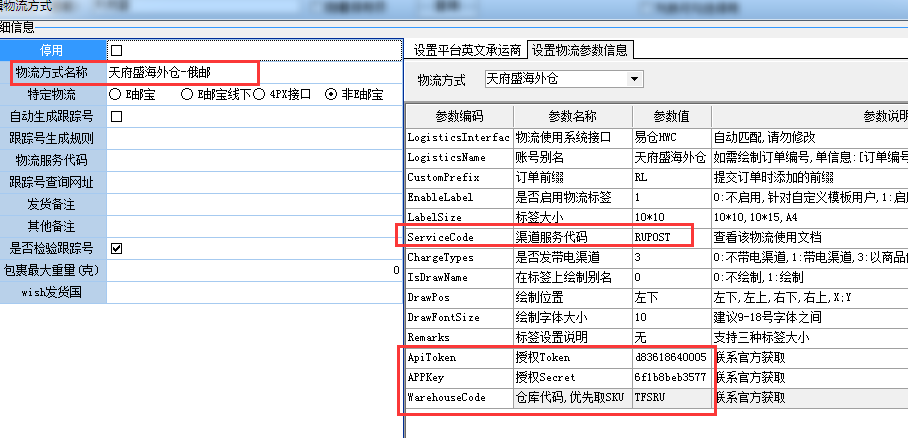Open the 物流方式 dropdown arrow
Screen dimensions: 908x438
coord(634,79)
